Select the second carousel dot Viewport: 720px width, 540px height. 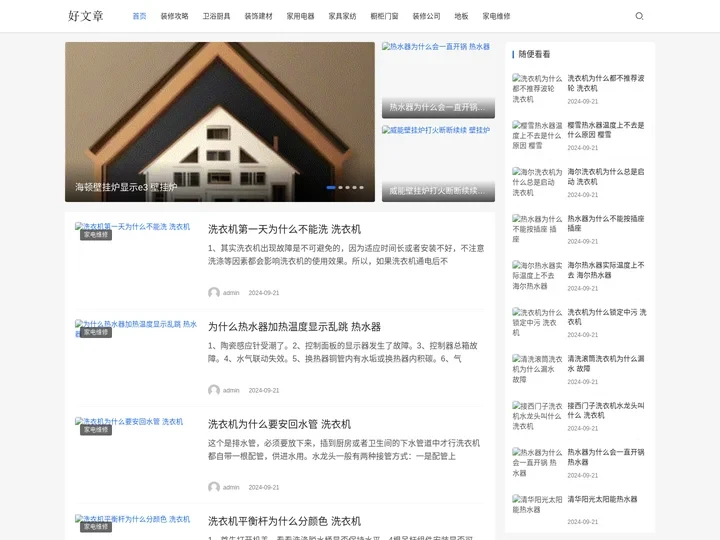340,187
